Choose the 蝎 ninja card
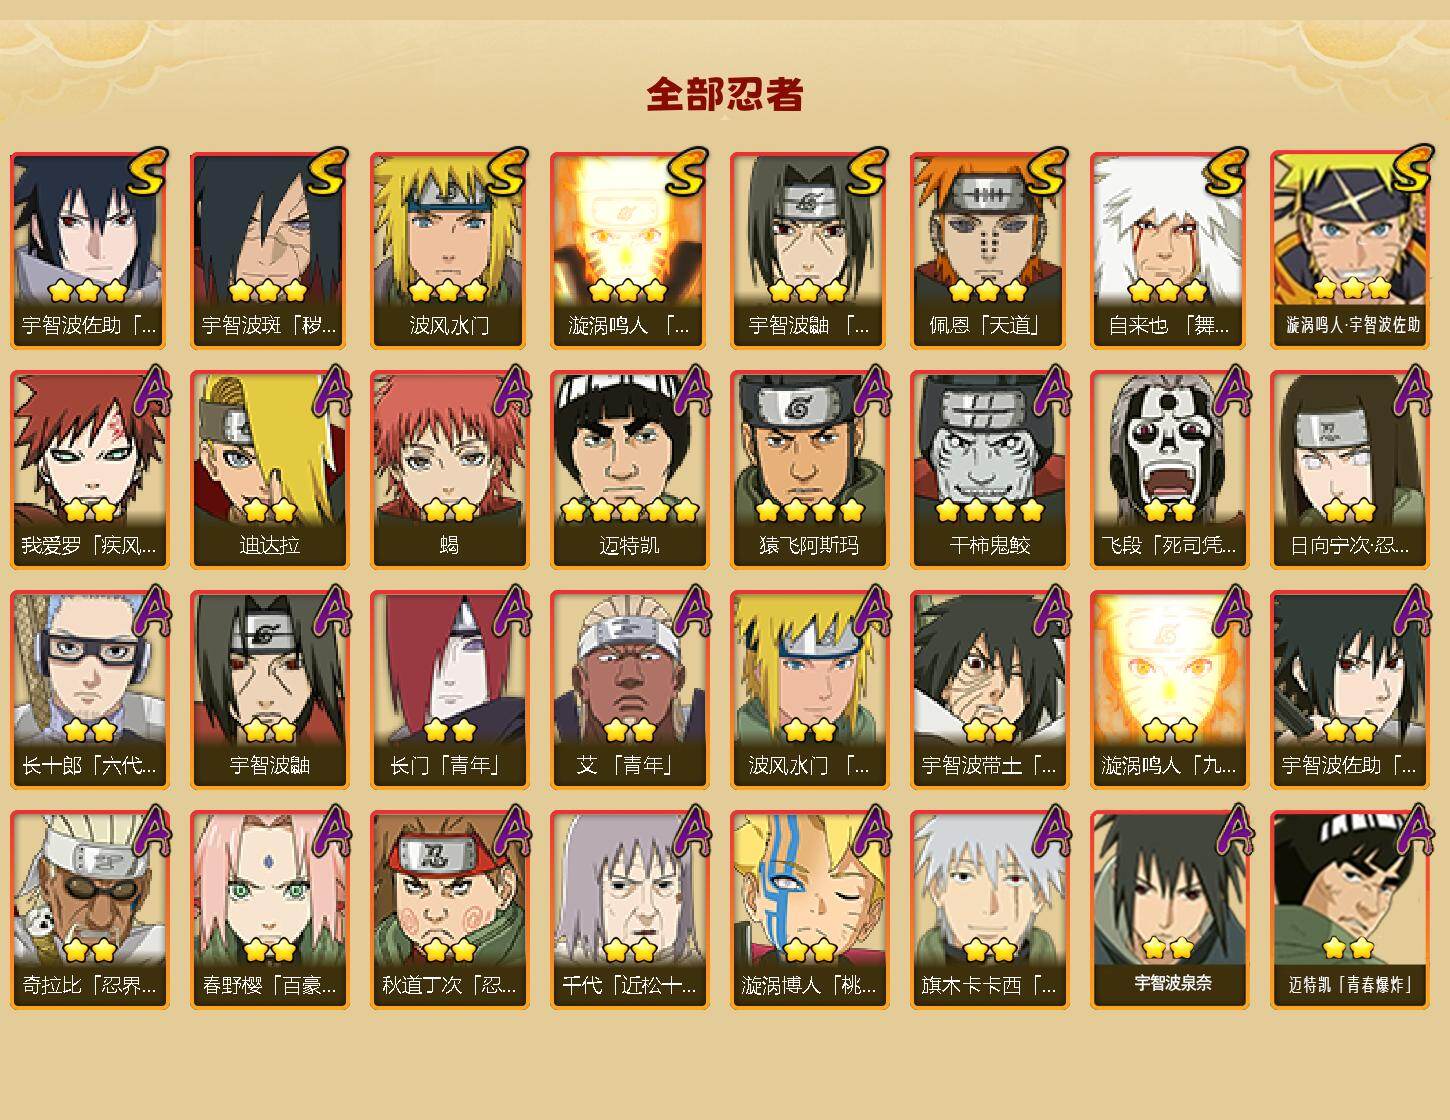The height and width of the screenshot is (1120, 1450). click(x=449, y=470)
